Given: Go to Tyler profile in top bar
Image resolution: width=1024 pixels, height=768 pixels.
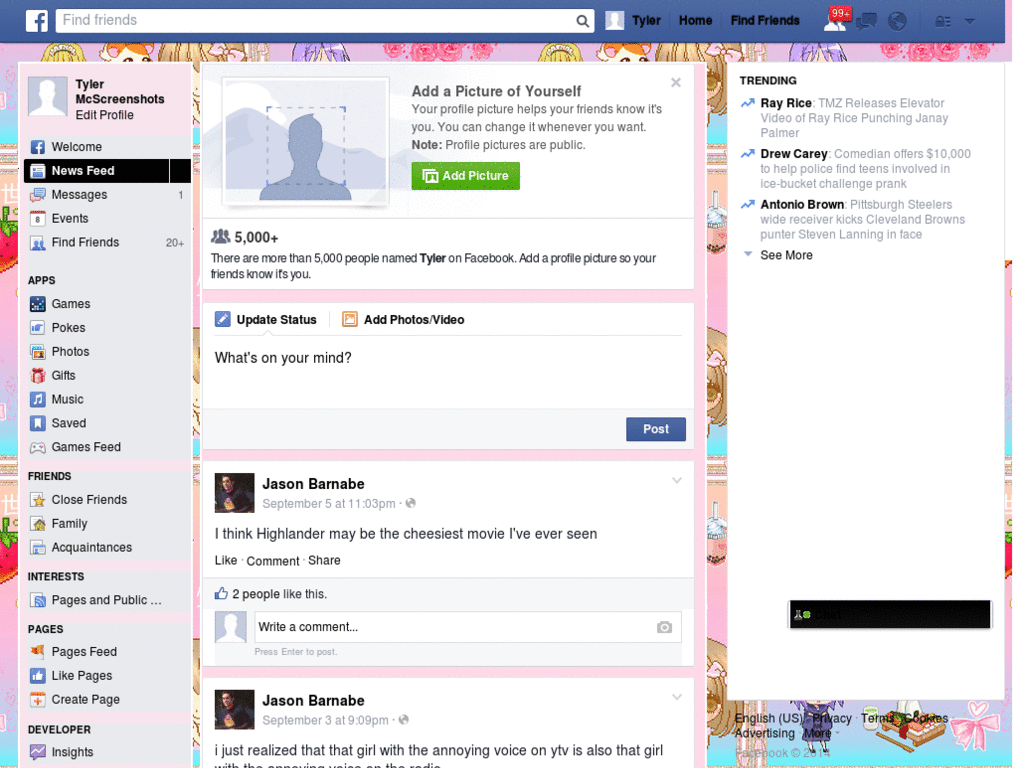Looking at the screenshot, I should (633, 21).
